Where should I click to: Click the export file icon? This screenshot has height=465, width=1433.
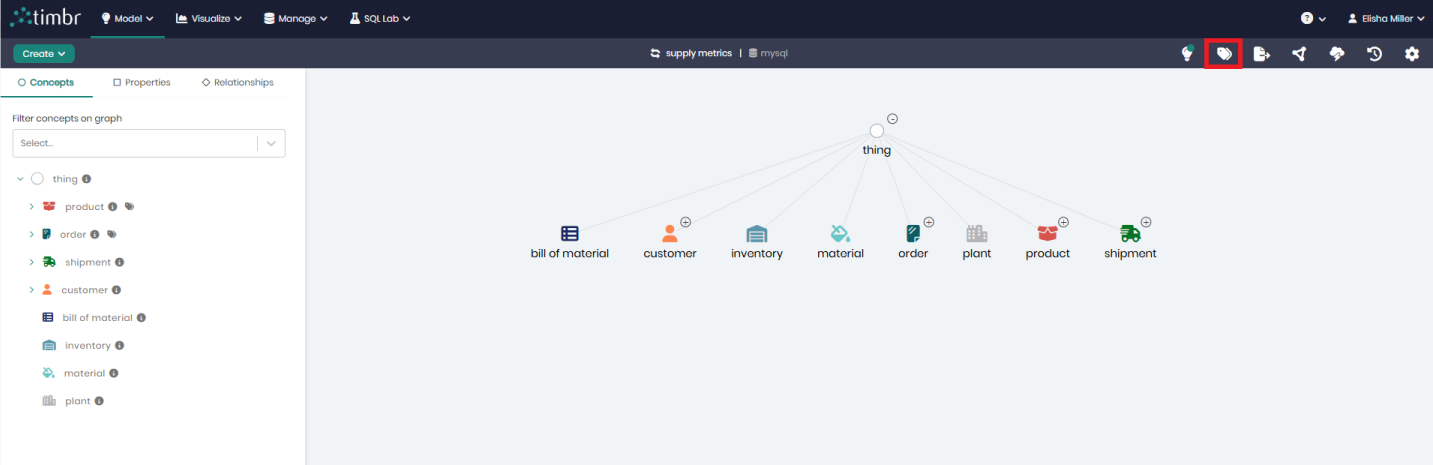click(x=1262, y=54)
